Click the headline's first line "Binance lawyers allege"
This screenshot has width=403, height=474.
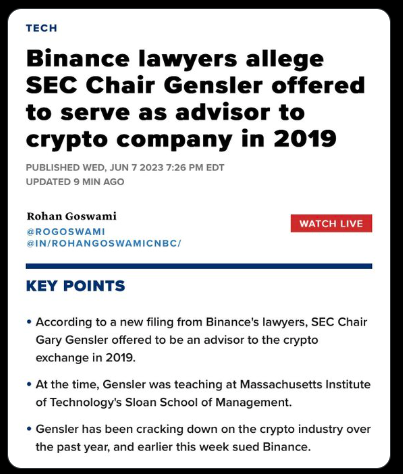point(175,59)
